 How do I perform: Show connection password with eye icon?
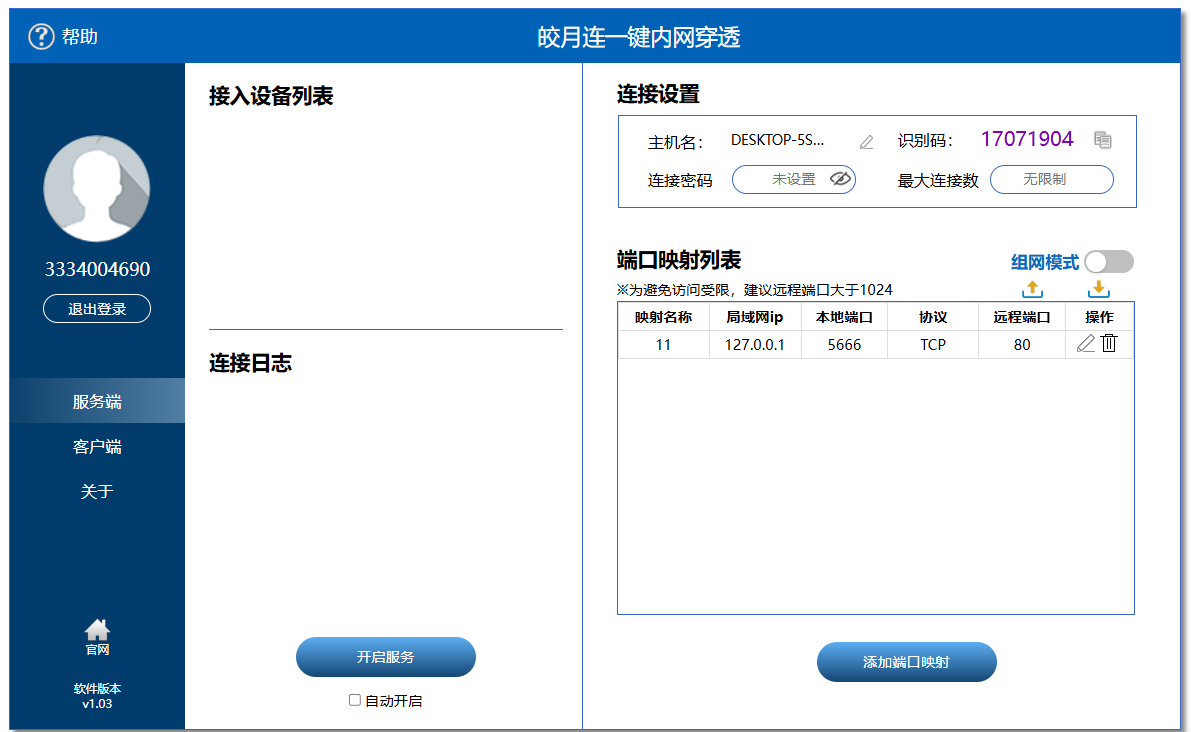tap(840, 179)
